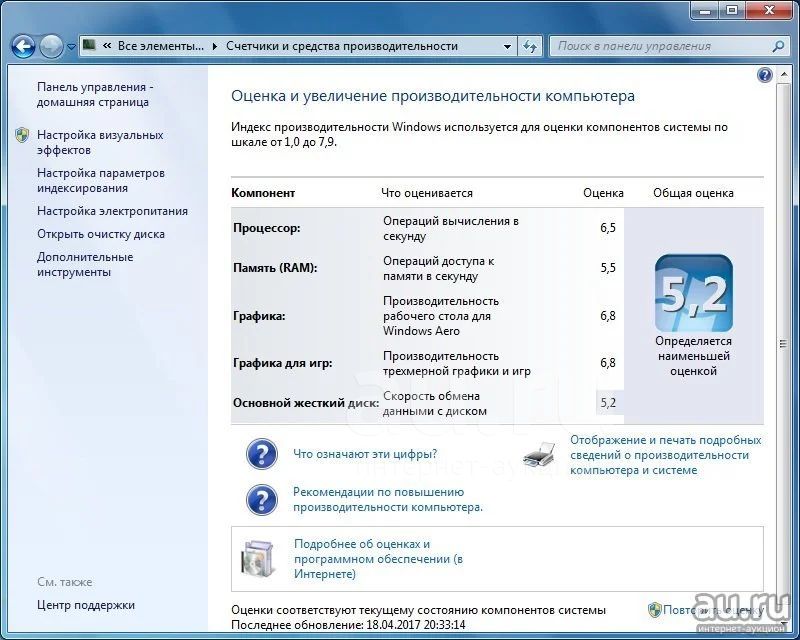Open 'Панель управления - домашняя страница'
This screenshot has width=800, height=640.
[95, 94]
